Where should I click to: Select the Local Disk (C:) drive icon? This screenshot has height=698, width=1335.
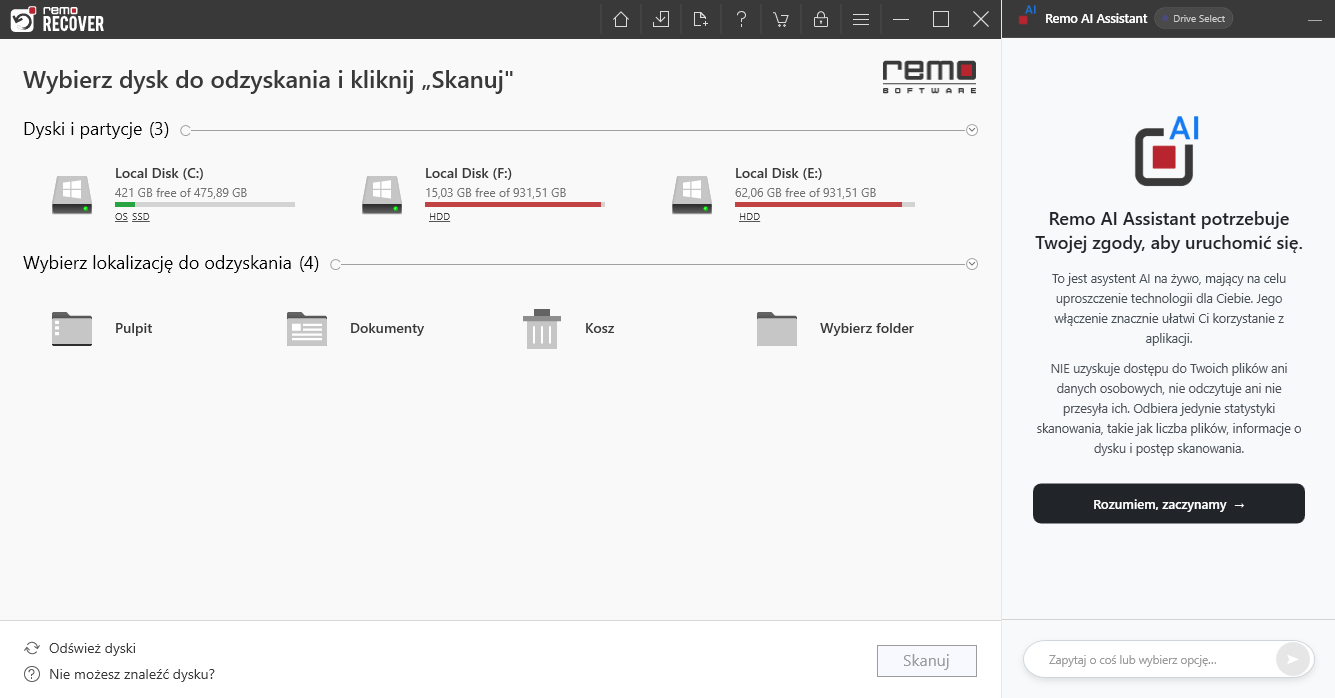(x=72, y=194)
